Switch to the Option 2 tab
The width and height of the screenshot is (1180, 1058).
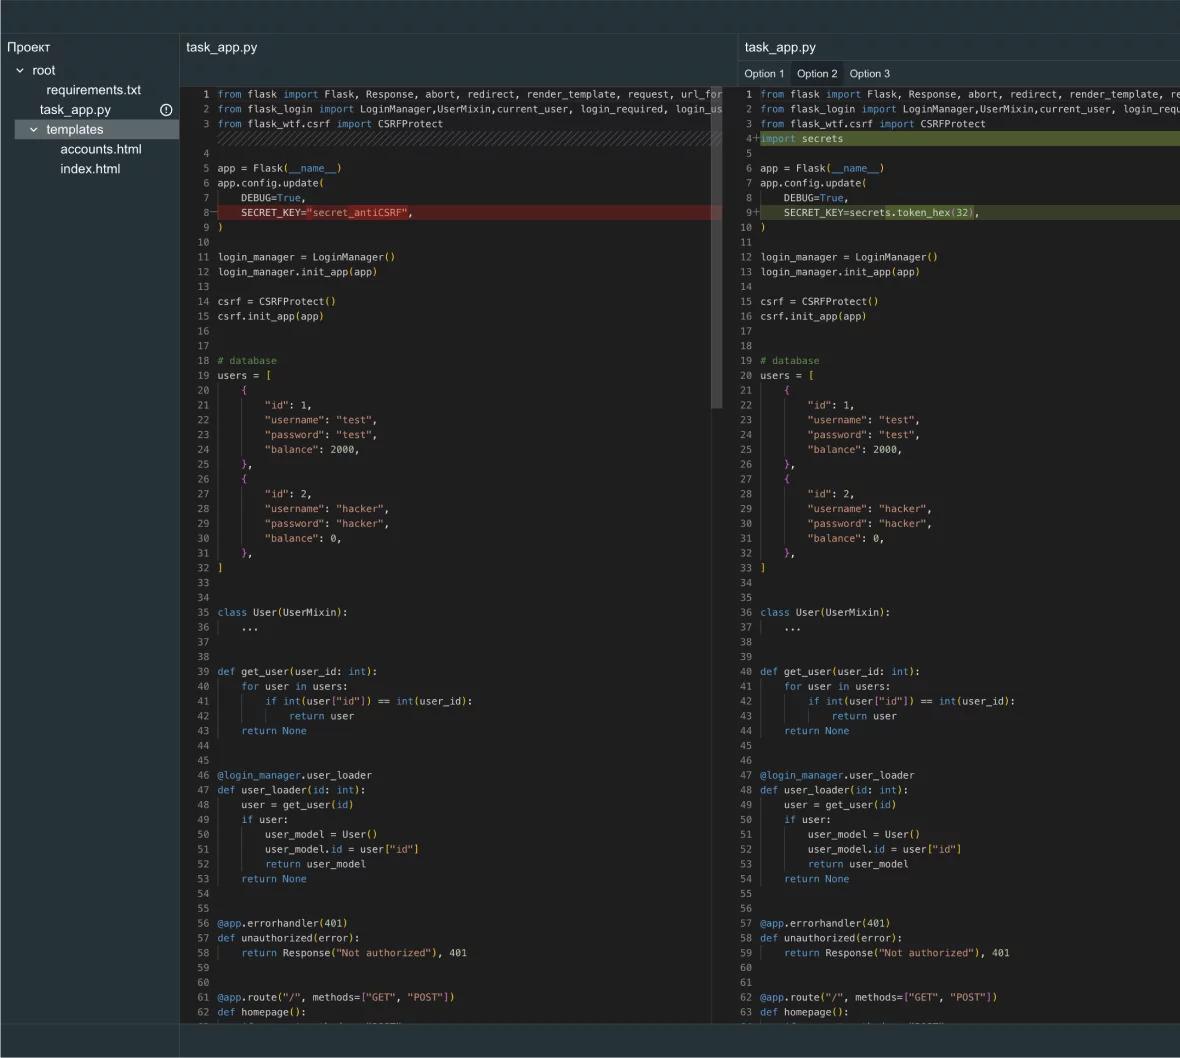[x=817, y=74]
